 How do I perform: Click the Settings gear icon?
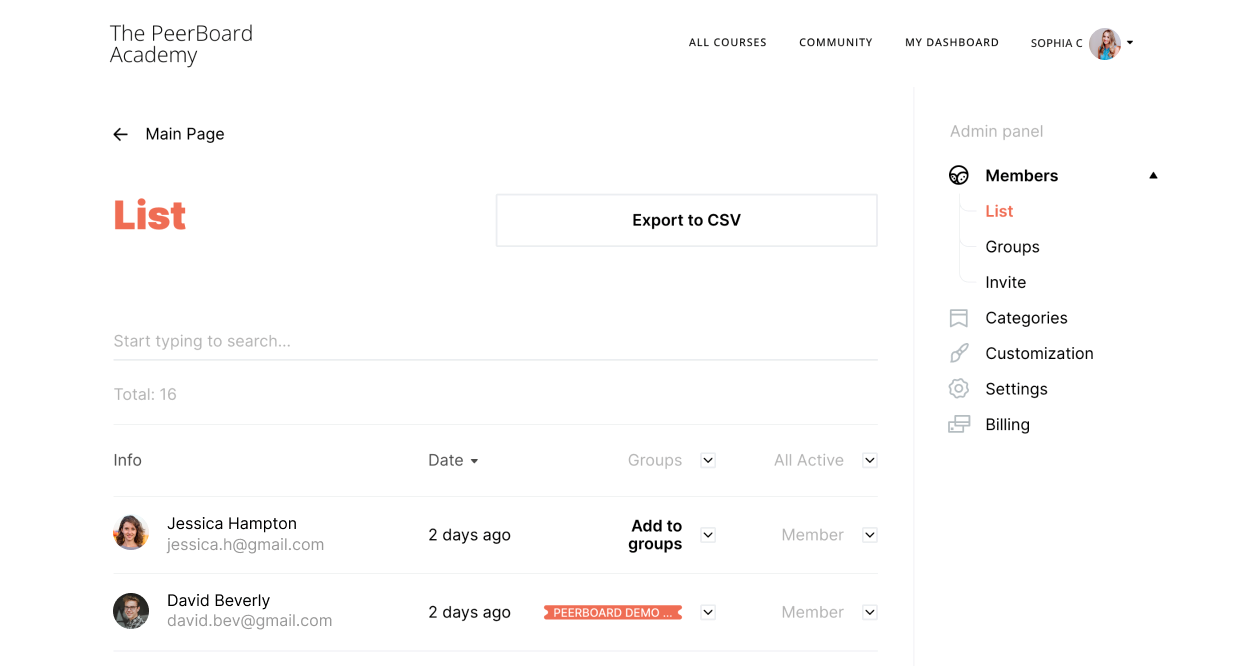(959, 389)
